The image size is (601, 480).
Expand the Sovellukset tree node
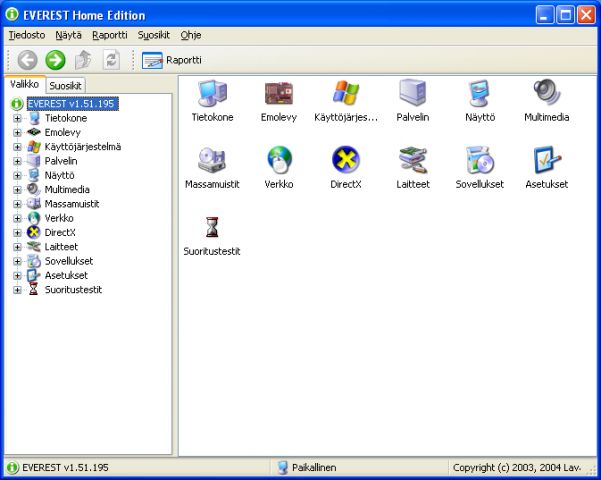[x=17, y=261]
